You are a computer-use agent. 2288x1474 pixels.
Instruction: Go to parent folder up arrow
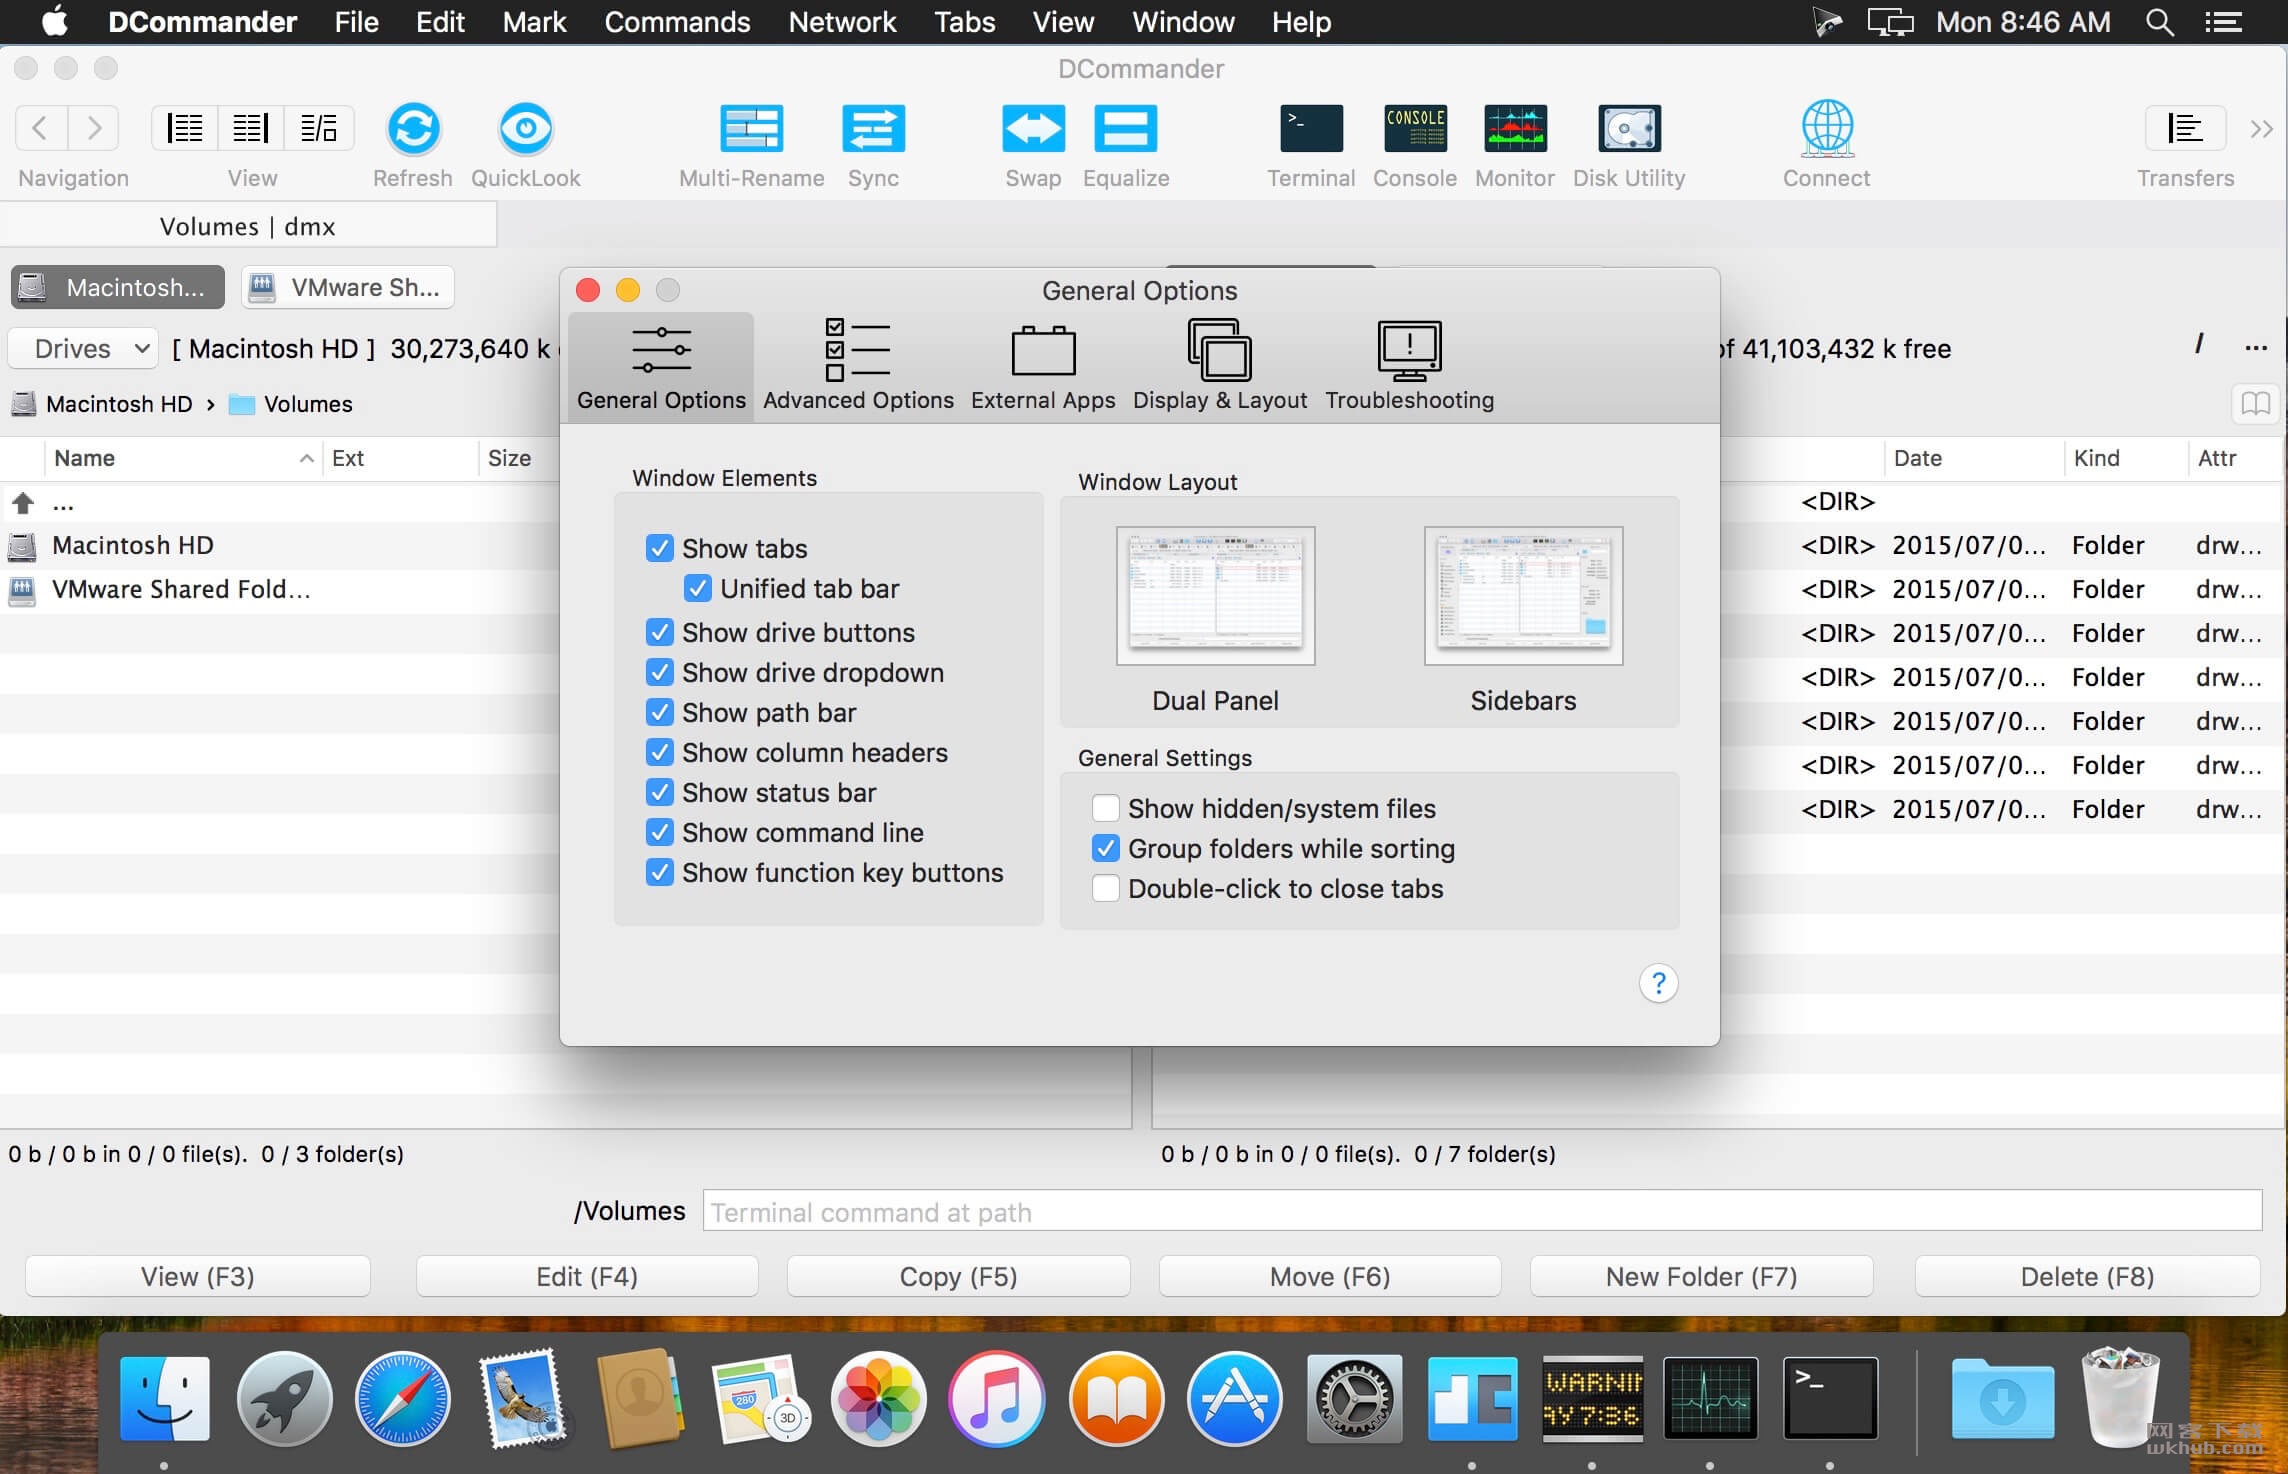[23, 502]
